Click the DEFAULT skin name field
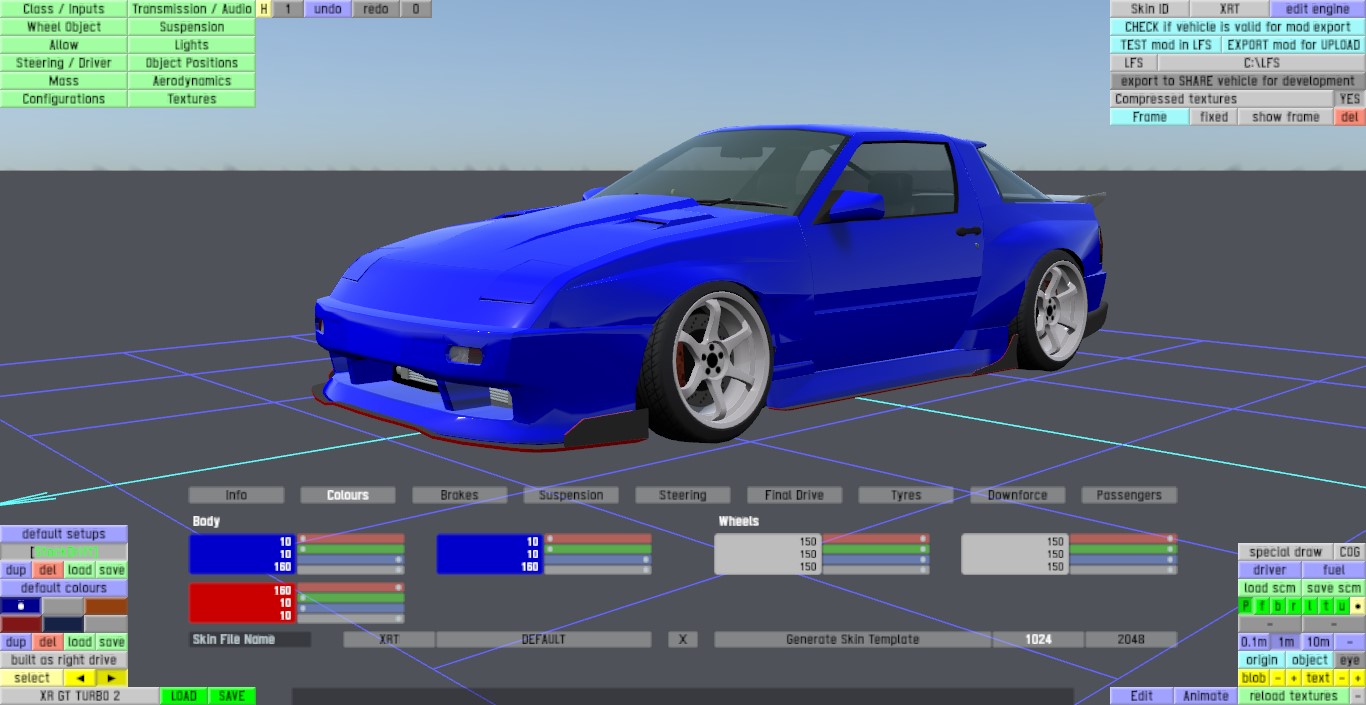Screen dimensions: 1366x705 (544, 639)
